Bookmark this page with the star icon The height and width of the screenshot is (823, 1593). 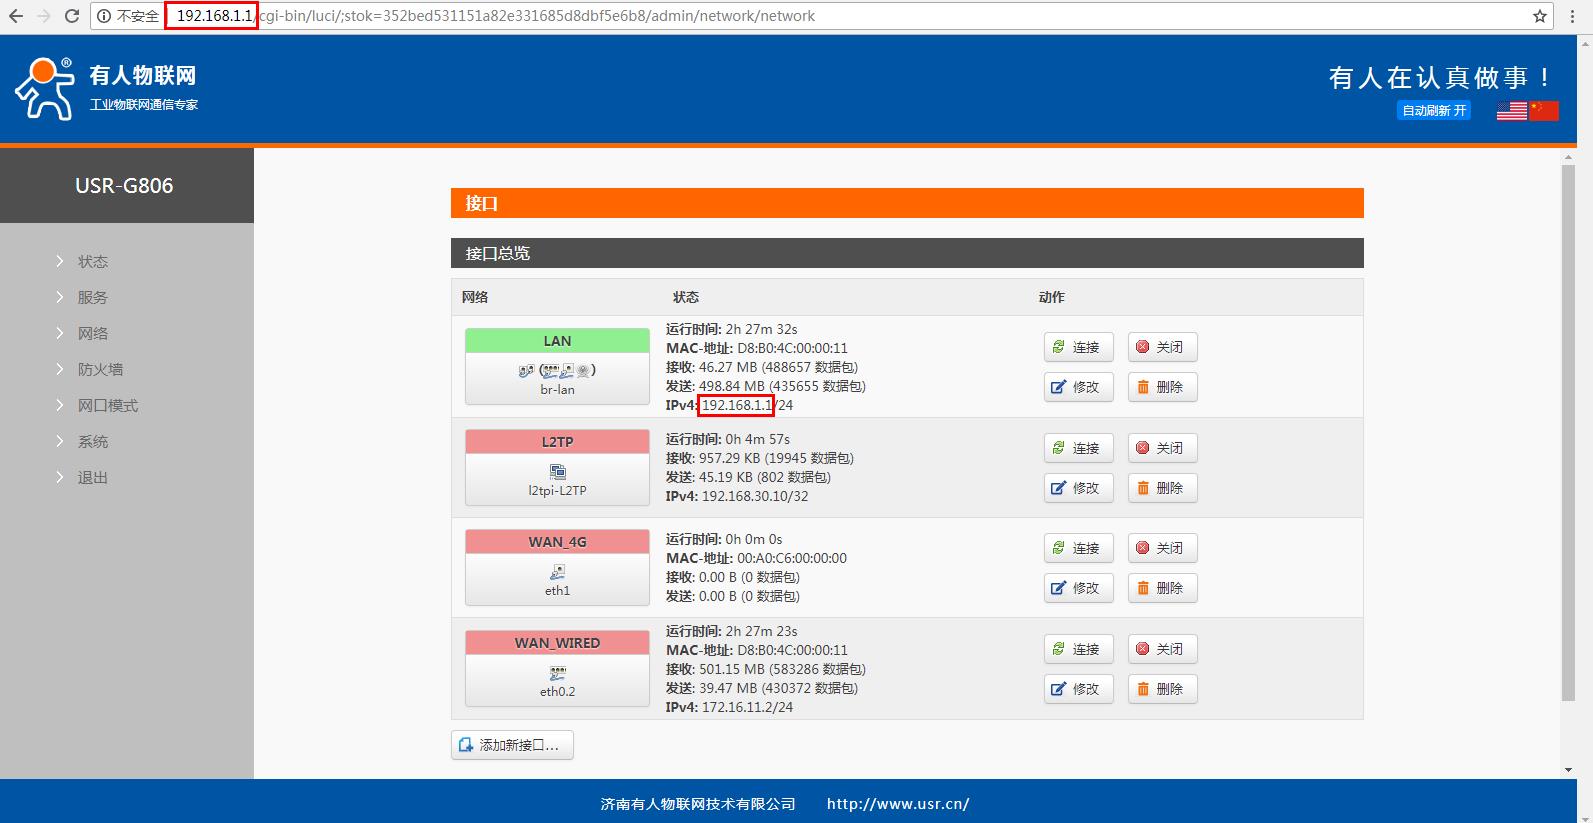tap(1540, 16)
